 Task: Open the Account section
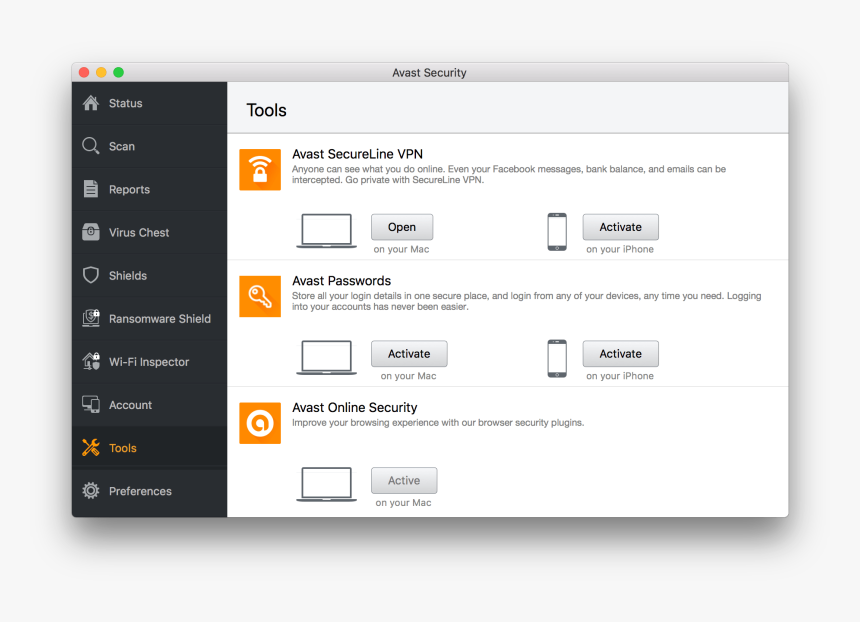(149, 405)
